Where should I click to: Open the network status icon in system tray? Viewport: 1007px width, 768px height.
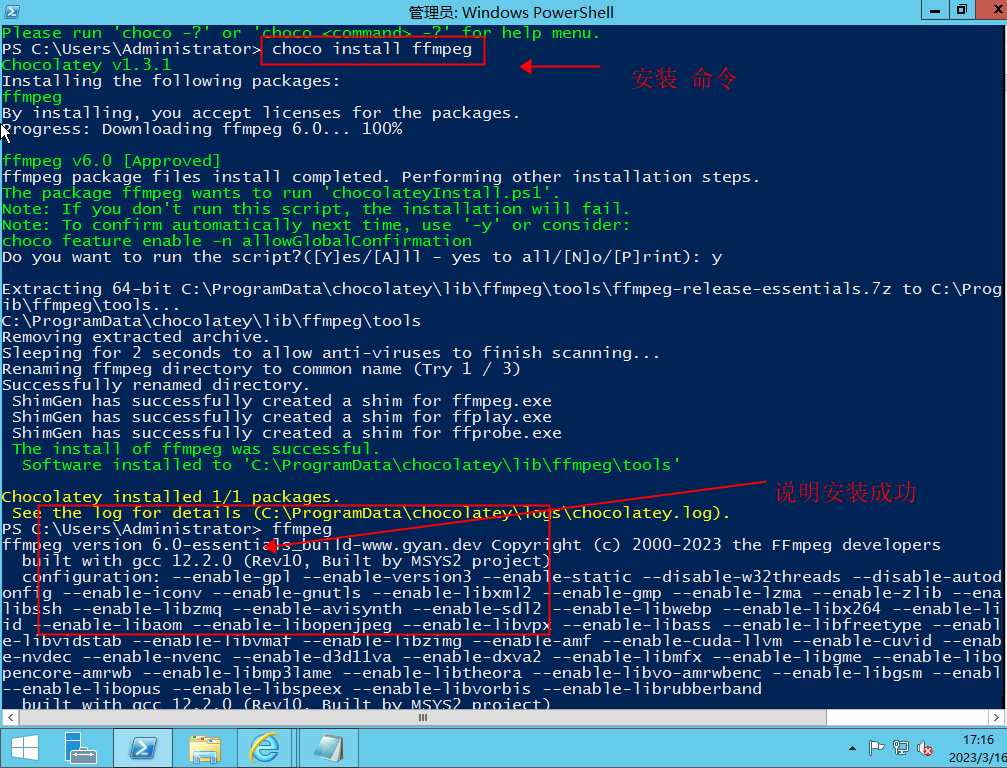point(900,747)
